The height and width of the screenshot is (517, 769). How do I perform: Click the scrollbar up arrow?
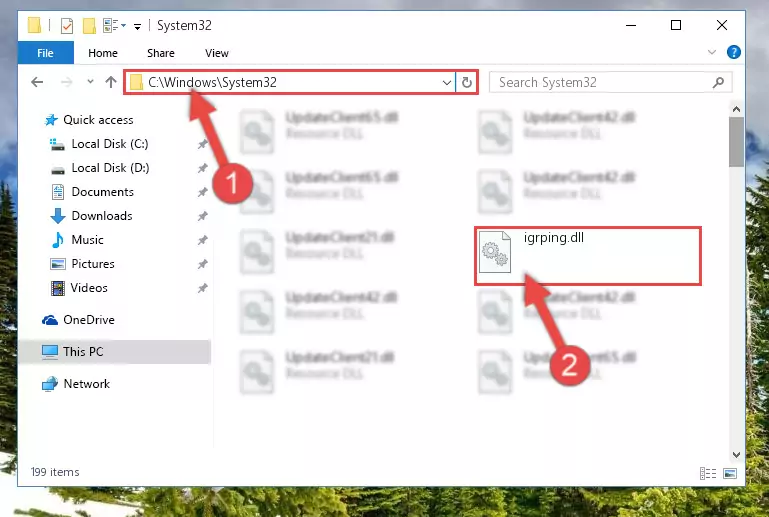736,109
